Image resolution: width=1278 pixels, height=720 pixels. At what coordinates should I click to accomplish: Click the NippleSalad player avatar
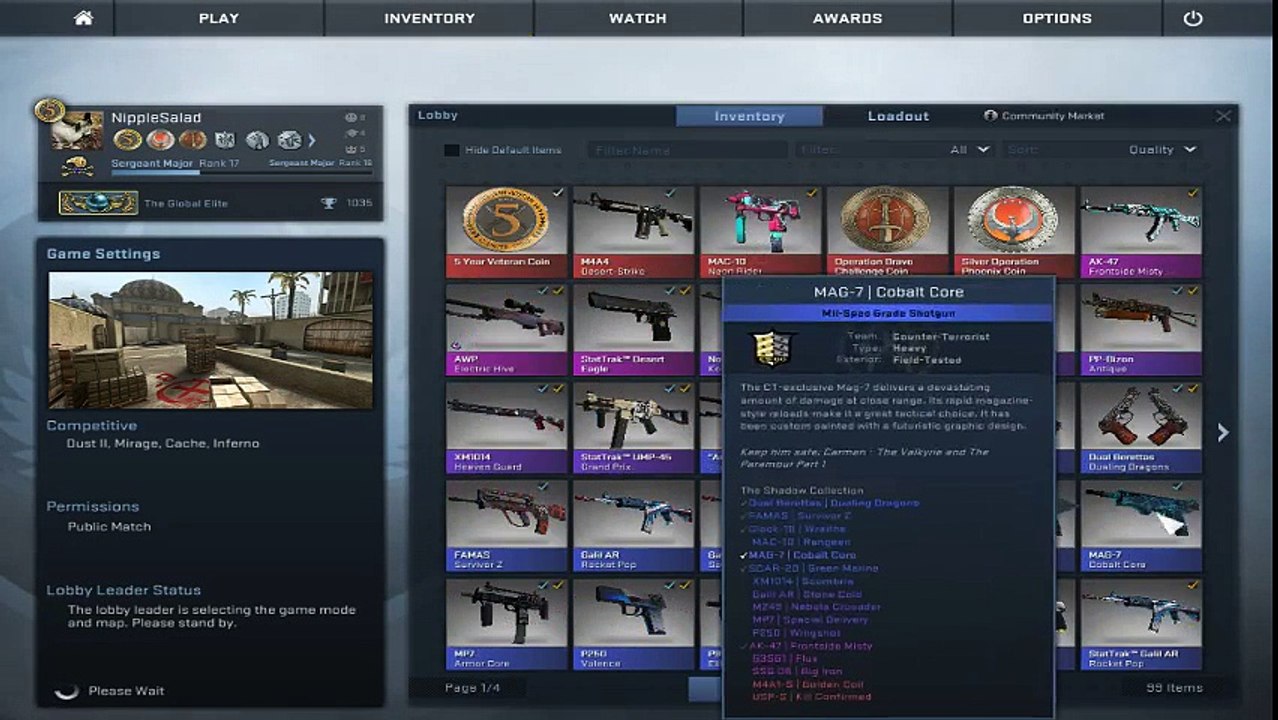pyautogui.click(x=77, y=131)
